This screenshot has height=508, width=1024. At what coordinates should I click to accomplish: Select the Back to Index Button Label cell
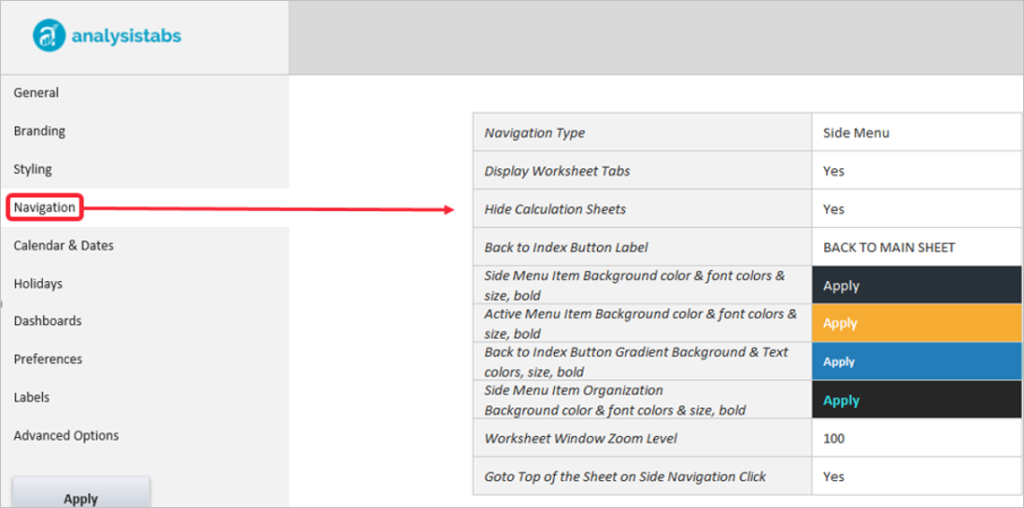643,247
